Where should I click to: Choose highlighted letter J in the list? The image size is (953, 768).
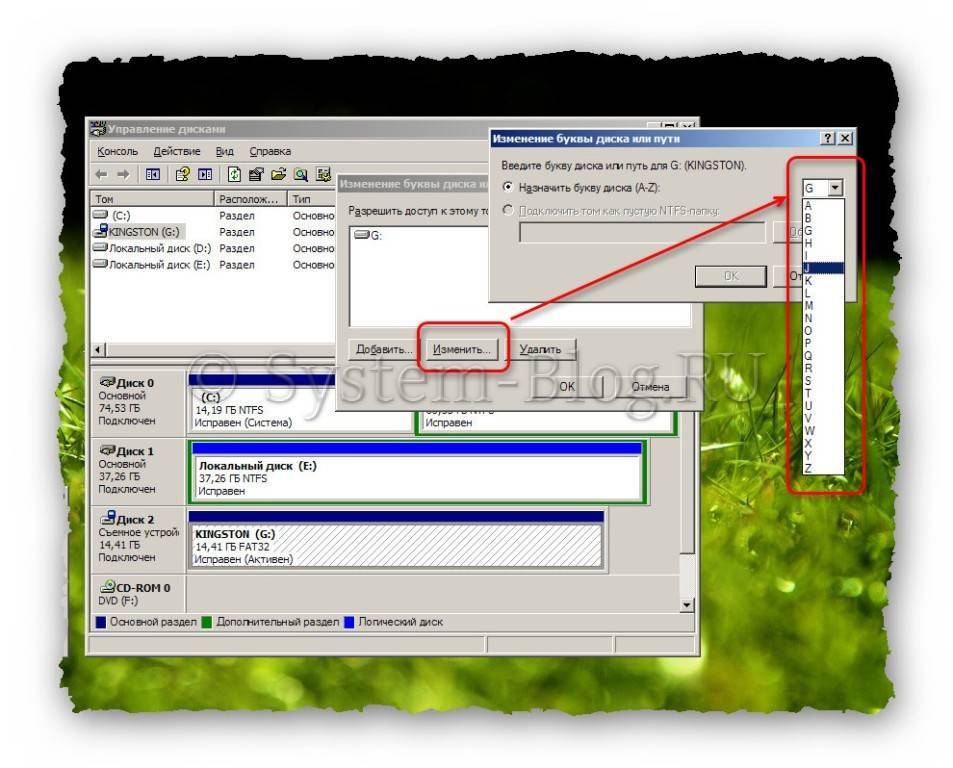click(822, 268)
